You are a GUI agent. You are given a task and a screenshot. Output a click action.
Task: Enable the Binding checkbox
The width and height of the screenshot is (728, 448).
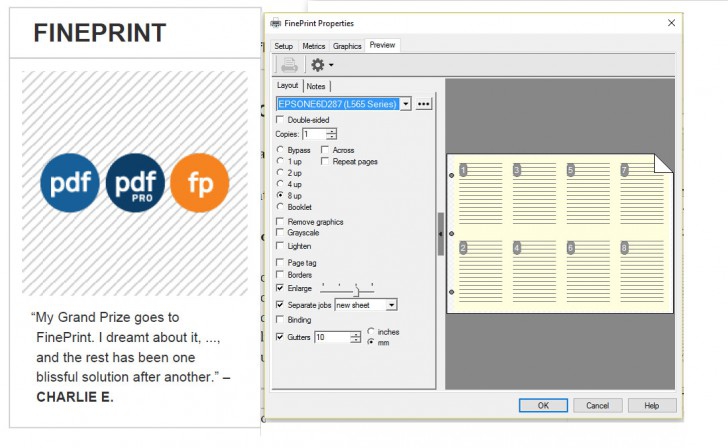click(280, 319)
